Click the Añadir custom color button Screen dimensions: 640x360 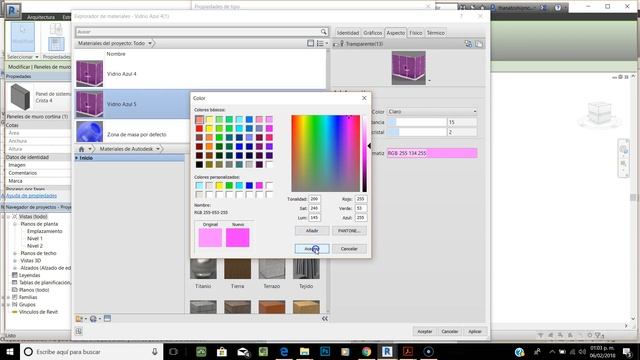pyautogui.click(x=312, y=231)
